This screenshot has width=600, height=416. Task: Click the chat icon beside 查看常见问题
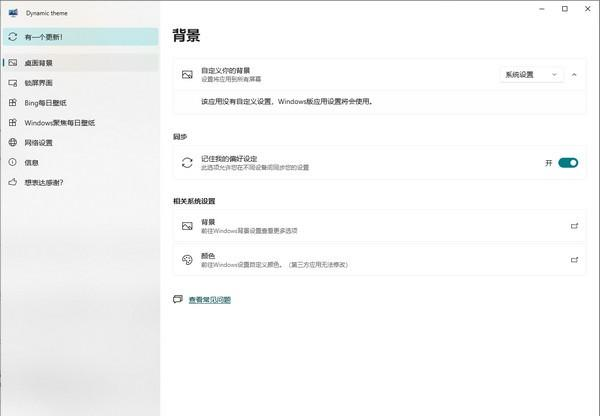coord(178,299)
